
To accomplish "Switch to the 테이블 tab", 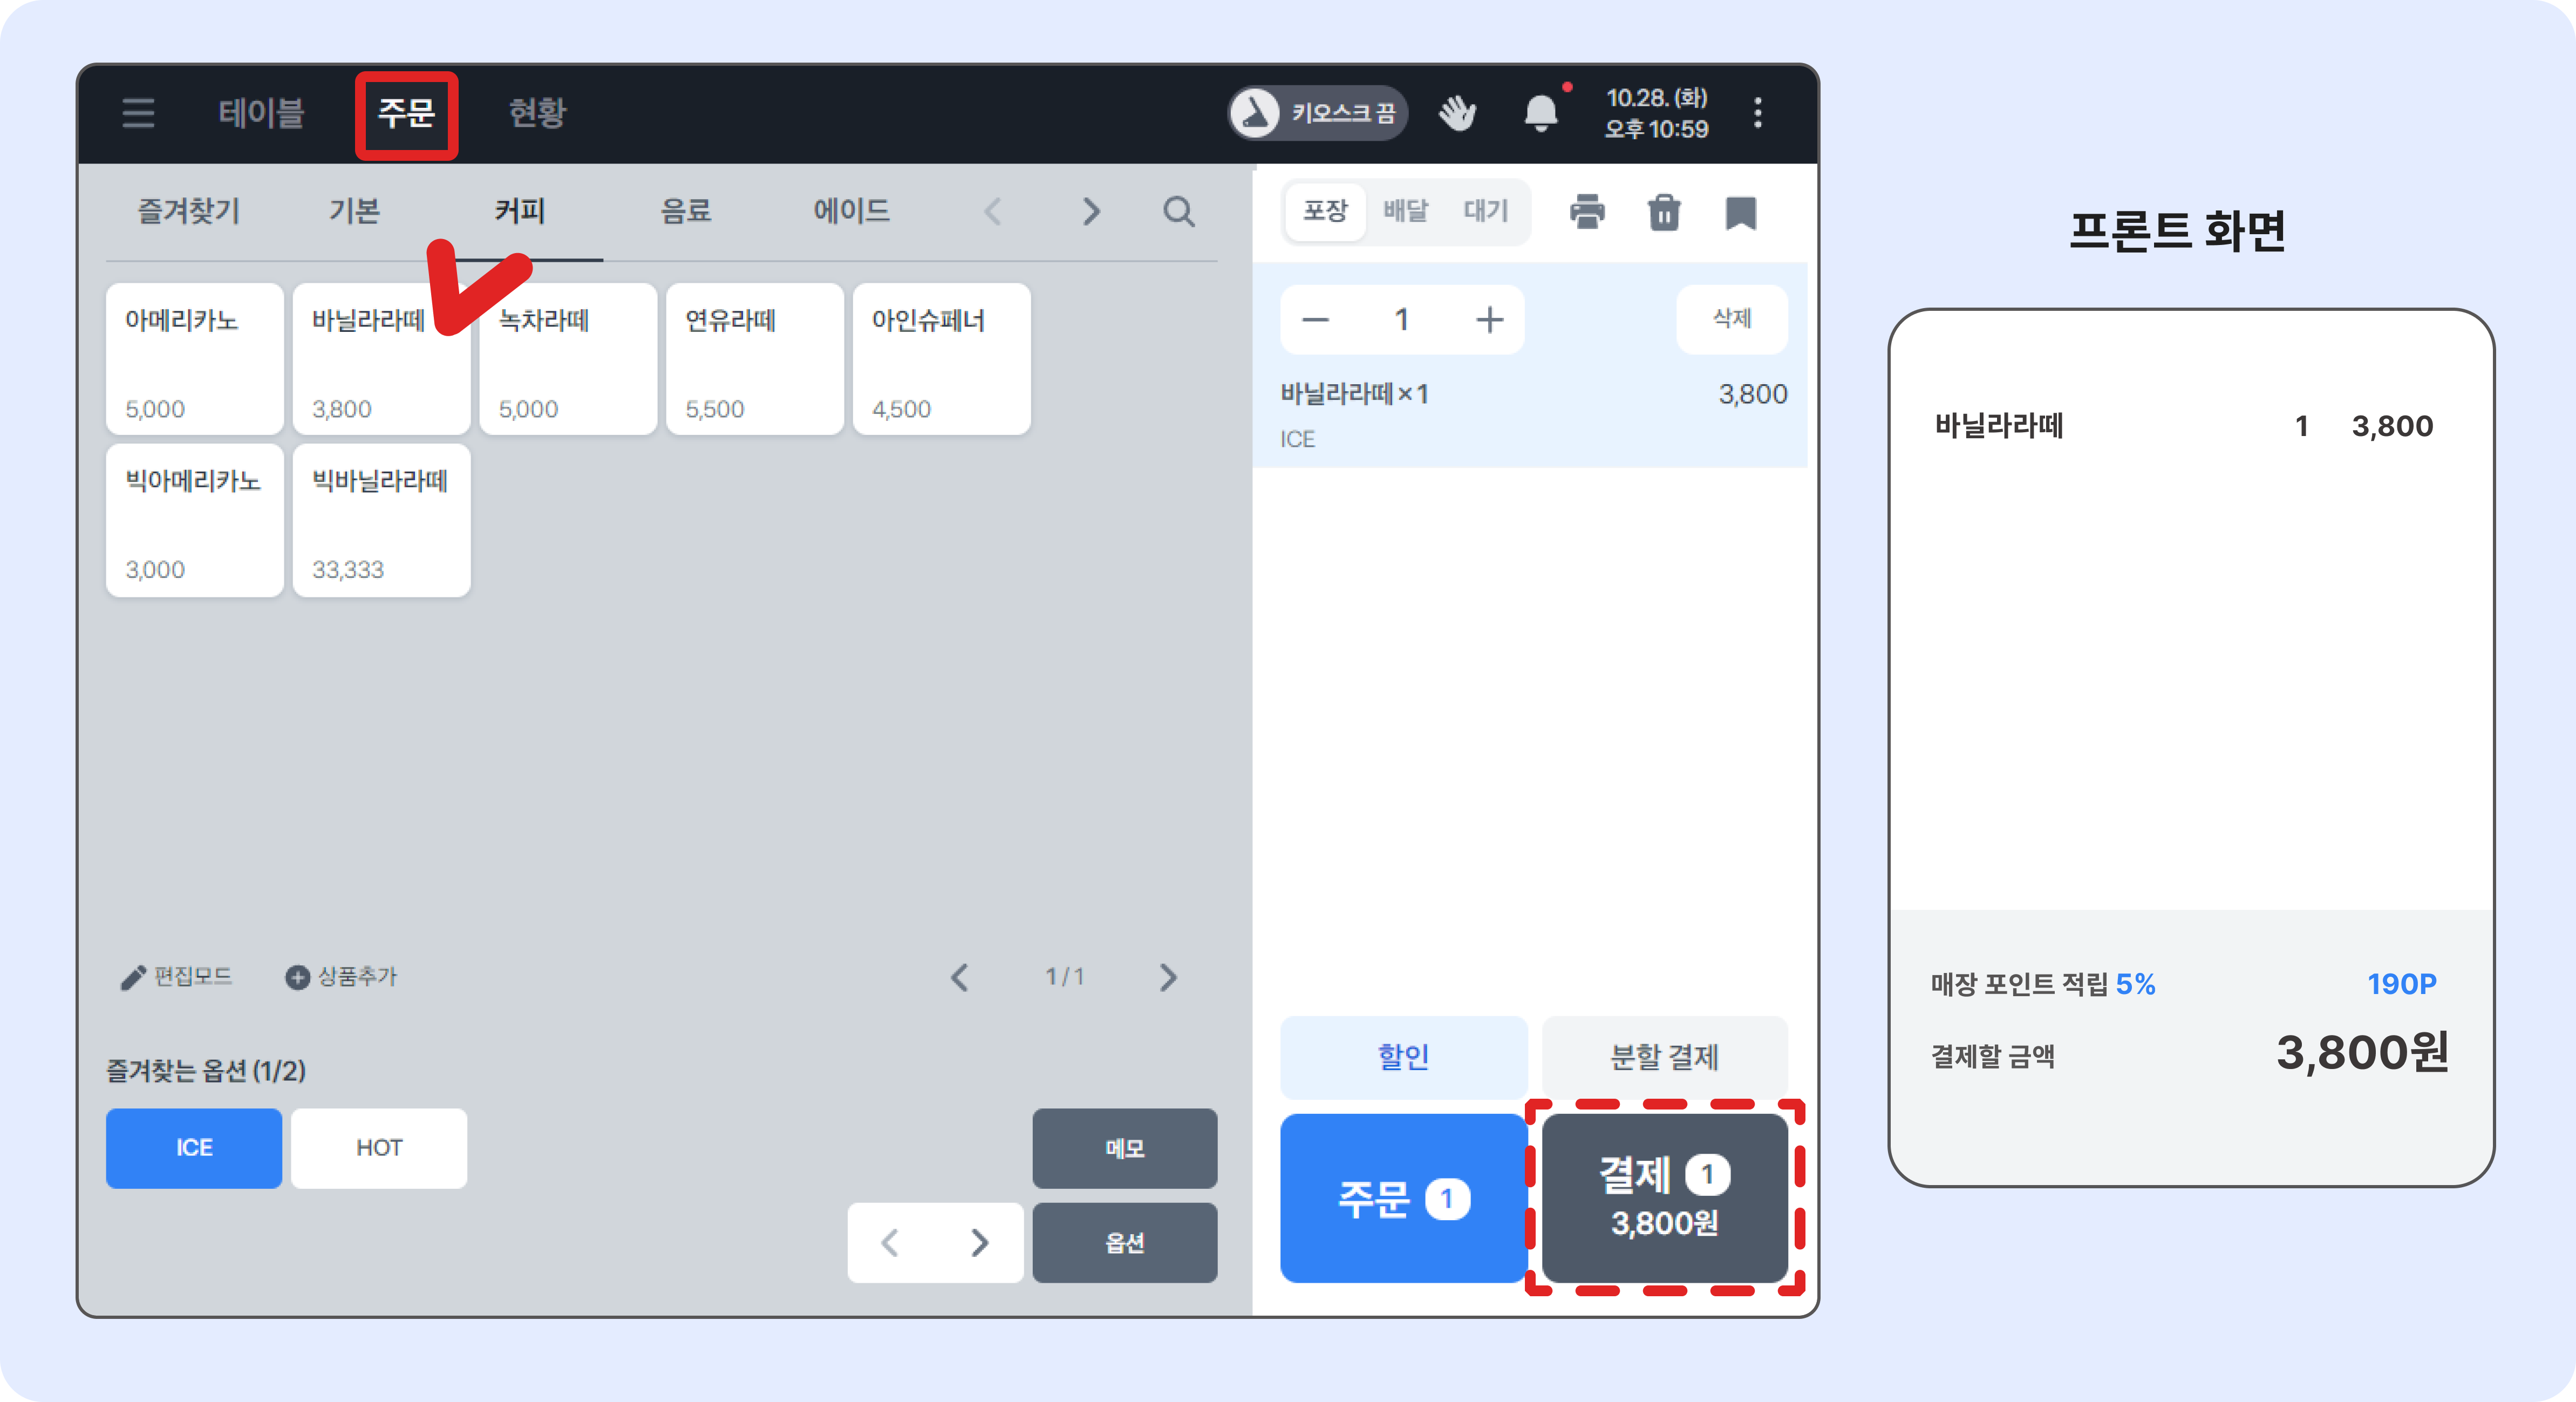I will click(261, 113).
